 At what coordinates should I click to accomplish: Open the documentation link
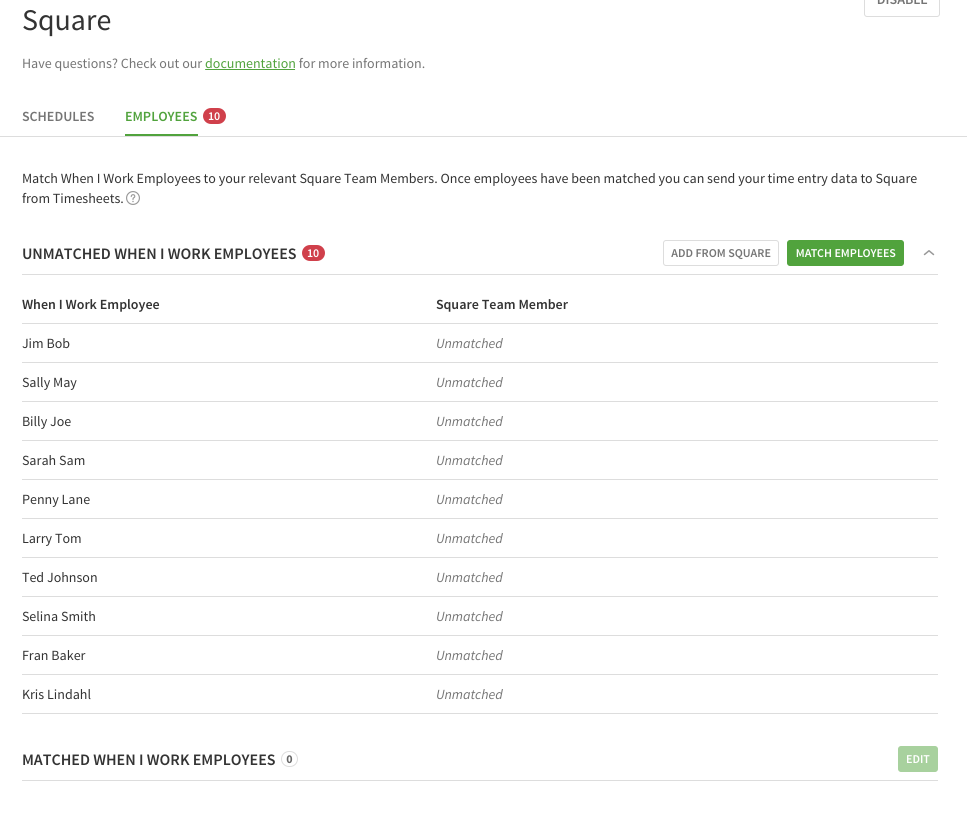[250, 63]
